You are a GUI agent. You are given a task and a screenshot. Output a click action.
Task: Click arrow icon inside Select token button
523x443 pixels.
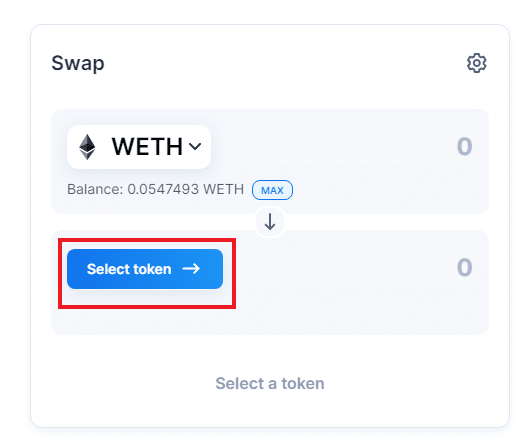[x=191, y=269]
